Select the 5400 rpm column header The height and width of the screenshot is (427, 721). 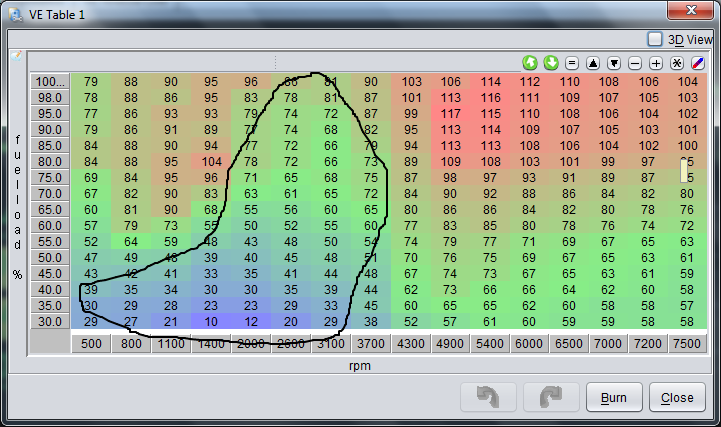tap(490, 343)
